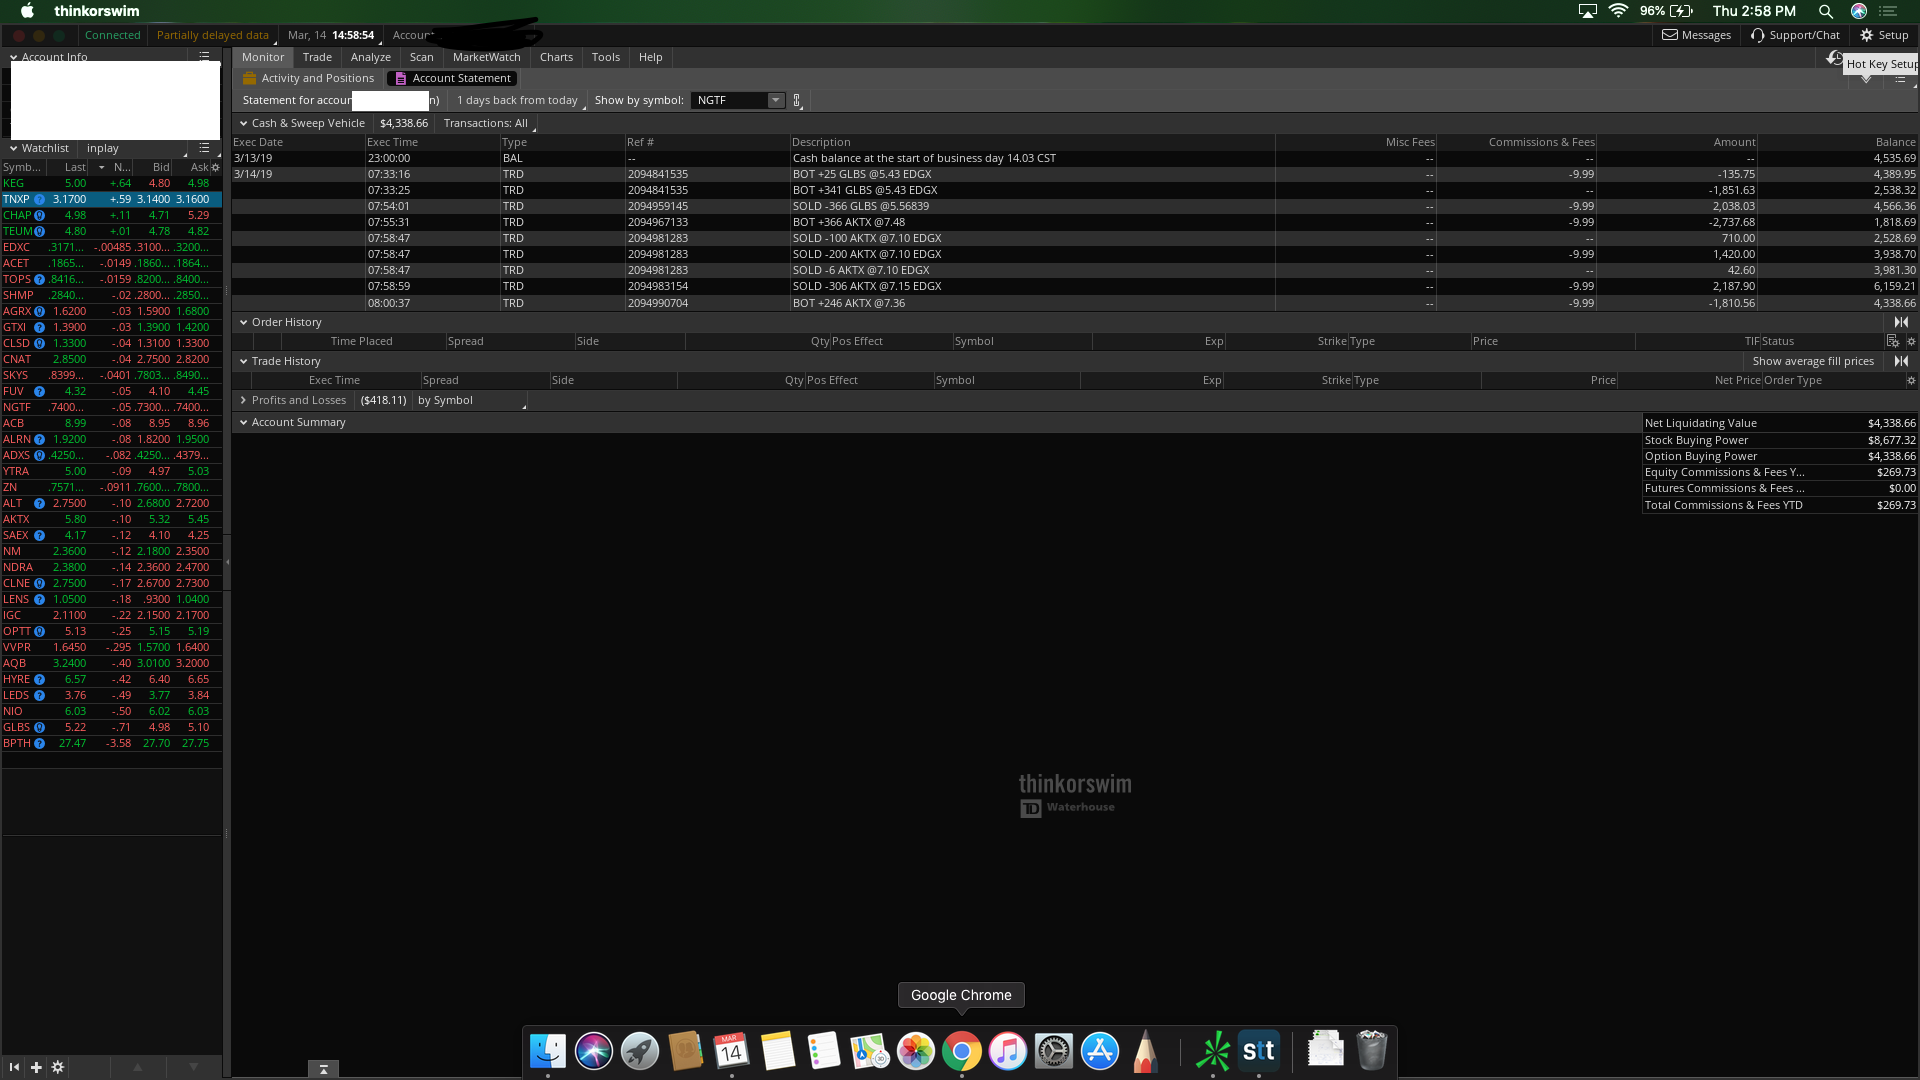
Task: Click Trade History column settings gear
Action: pyautogui.click(x=1911, y=381)
